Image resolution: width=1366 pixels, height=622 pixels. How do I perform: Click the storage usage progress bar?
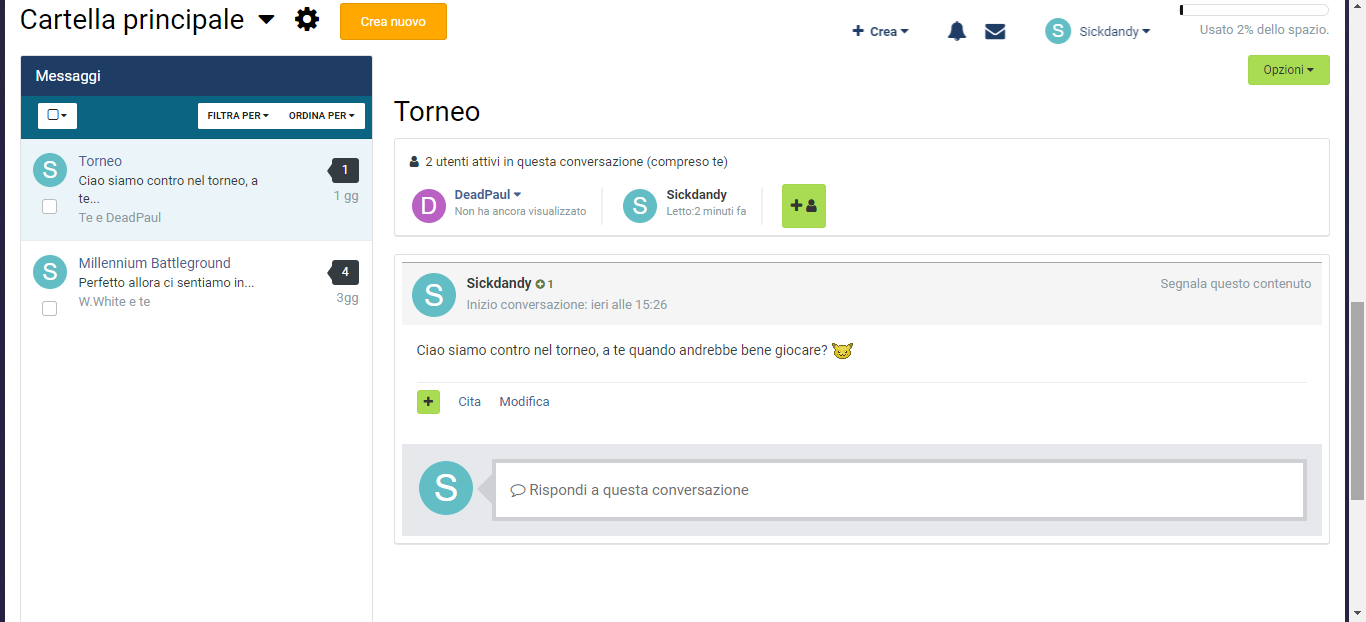tap(1254, 10)
